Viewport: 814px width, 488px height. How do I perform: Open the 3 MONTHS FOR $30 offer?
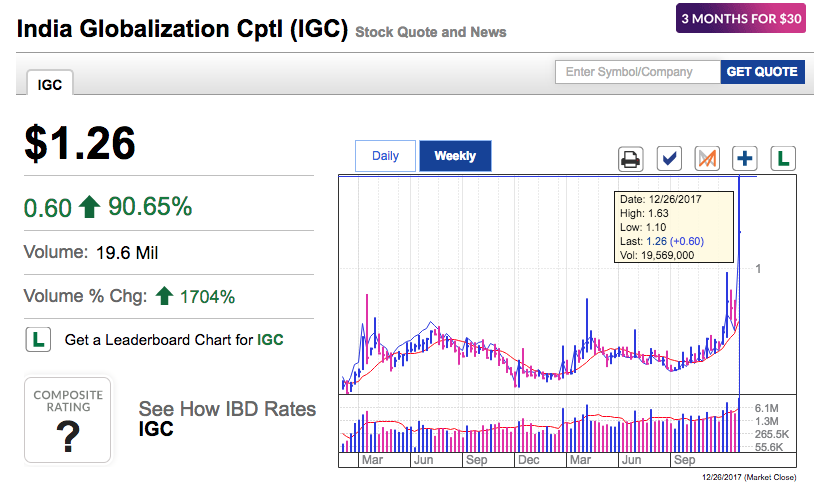(x=741, y=18)
